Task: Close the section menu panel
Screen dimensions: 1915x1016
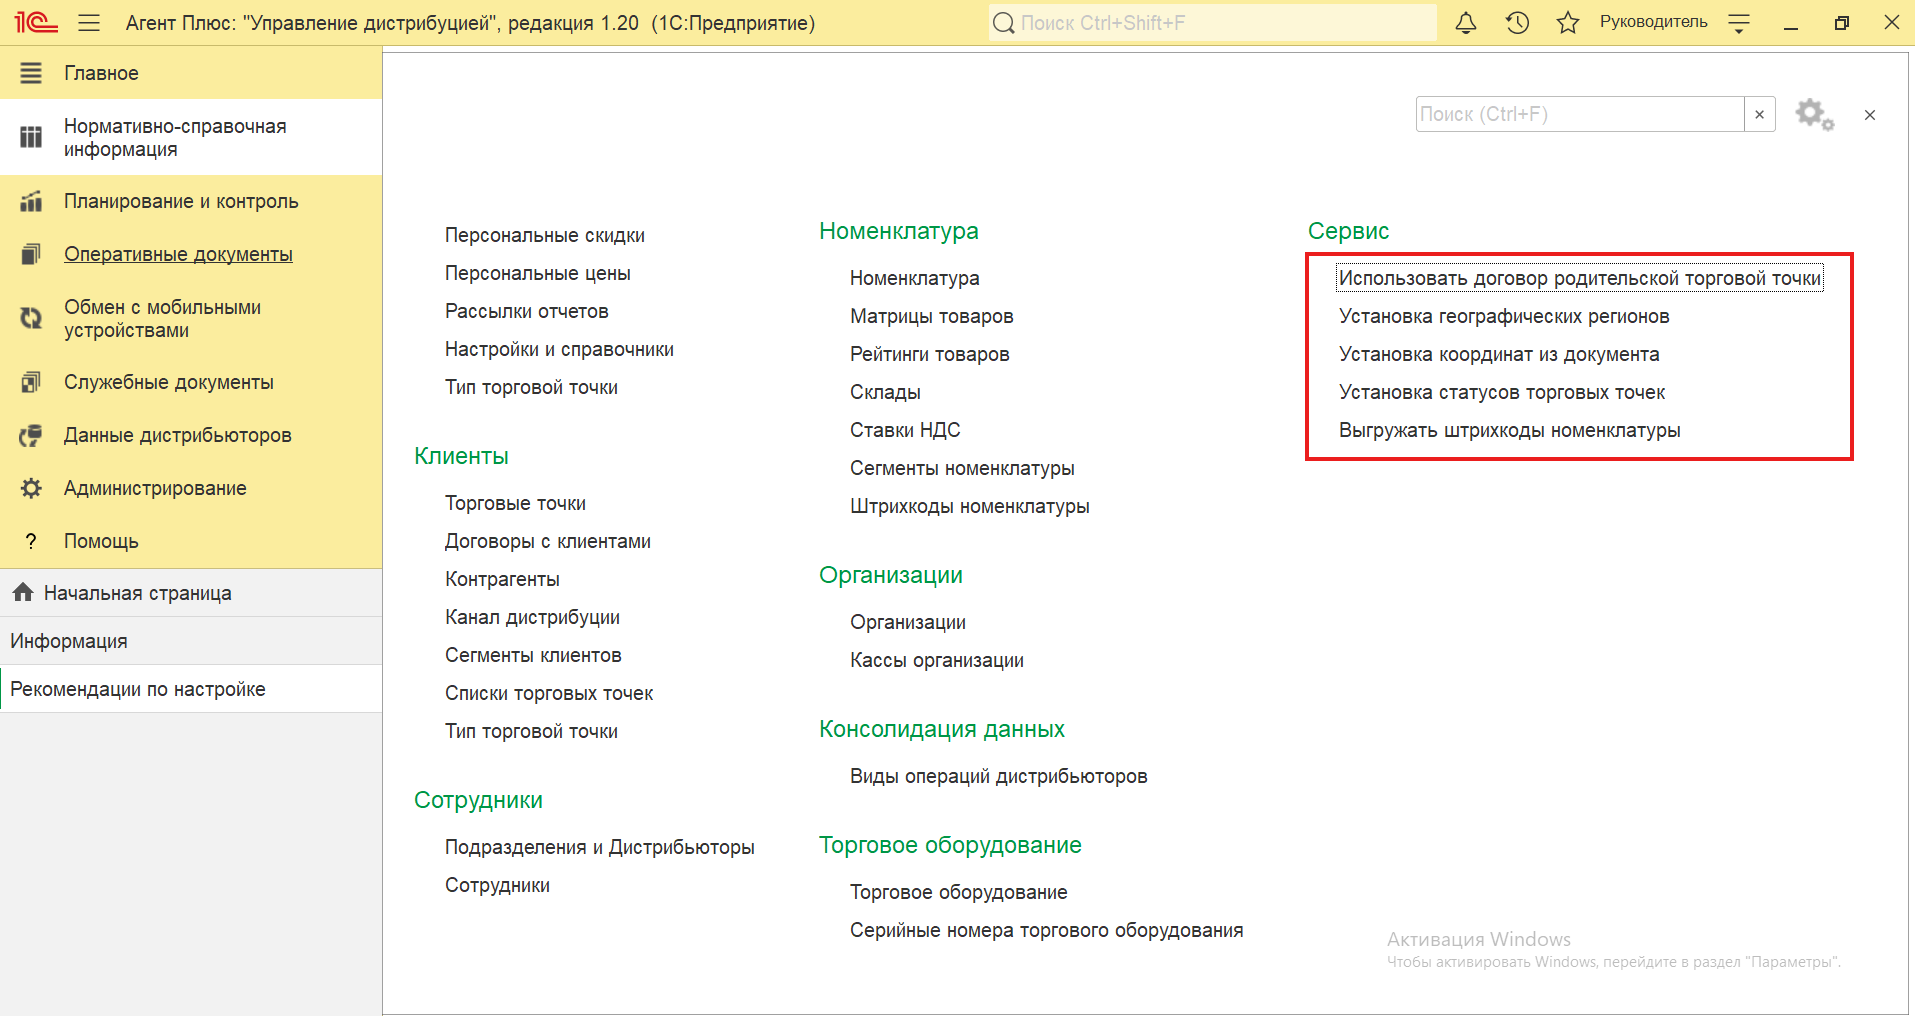Action: click(1869, 115)
